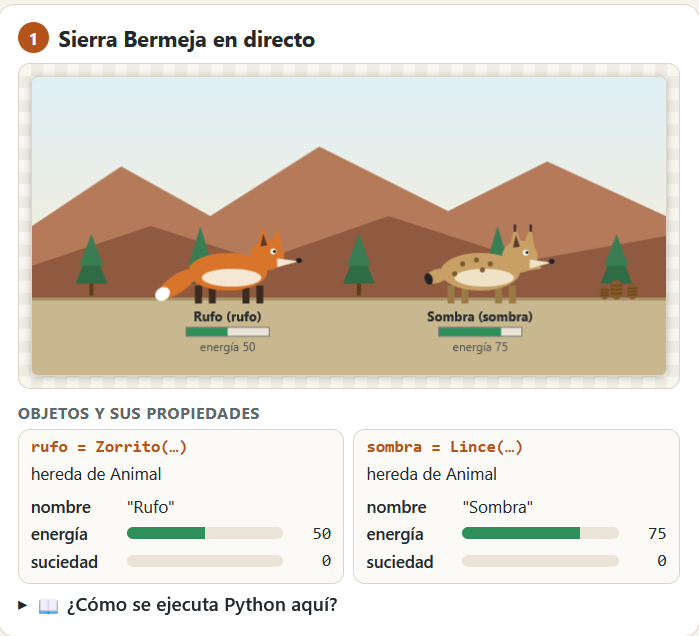Image resolution: width=699 pixels, height=636 pixels.
Task: Click the "Rufo" nombre value
Action: tap(151, 507)
